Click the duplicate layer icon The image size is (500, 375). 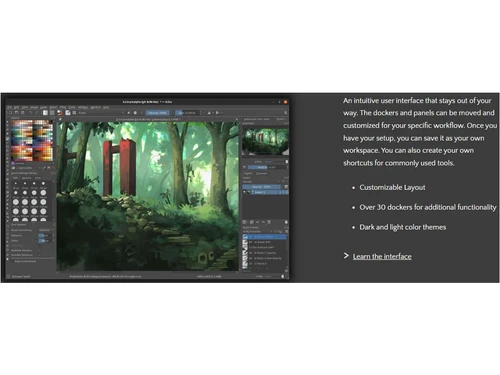tap(252, 222)
